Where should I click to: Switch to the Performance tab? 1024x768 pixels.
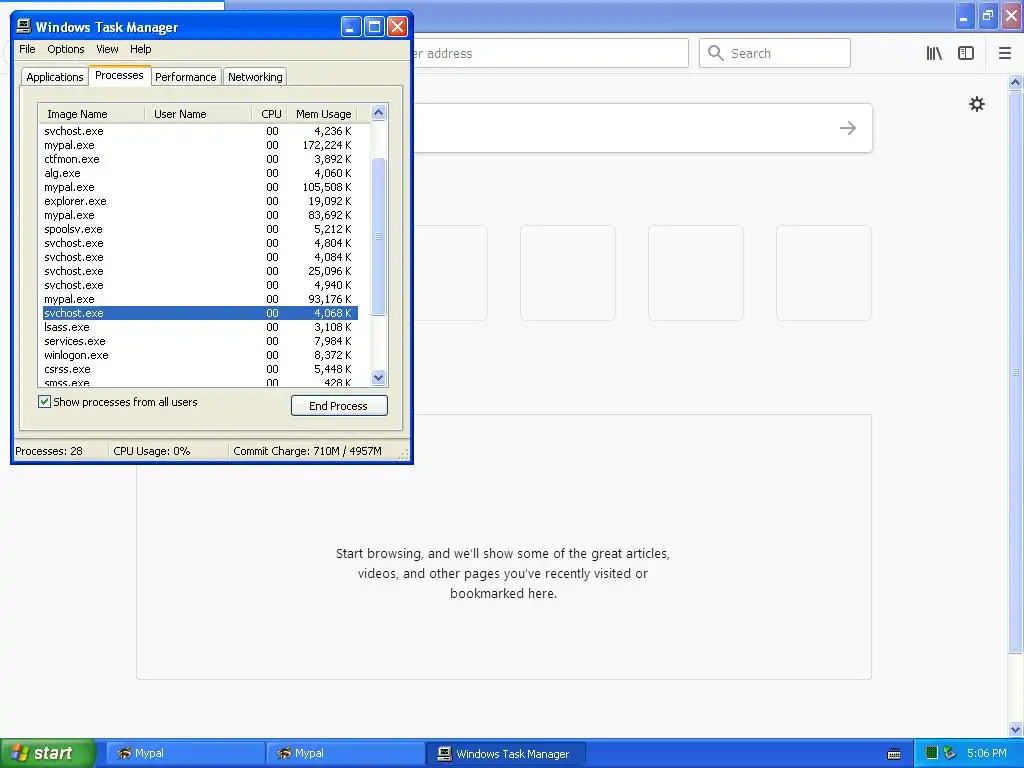pyautogui.click(x=185, y=77)
